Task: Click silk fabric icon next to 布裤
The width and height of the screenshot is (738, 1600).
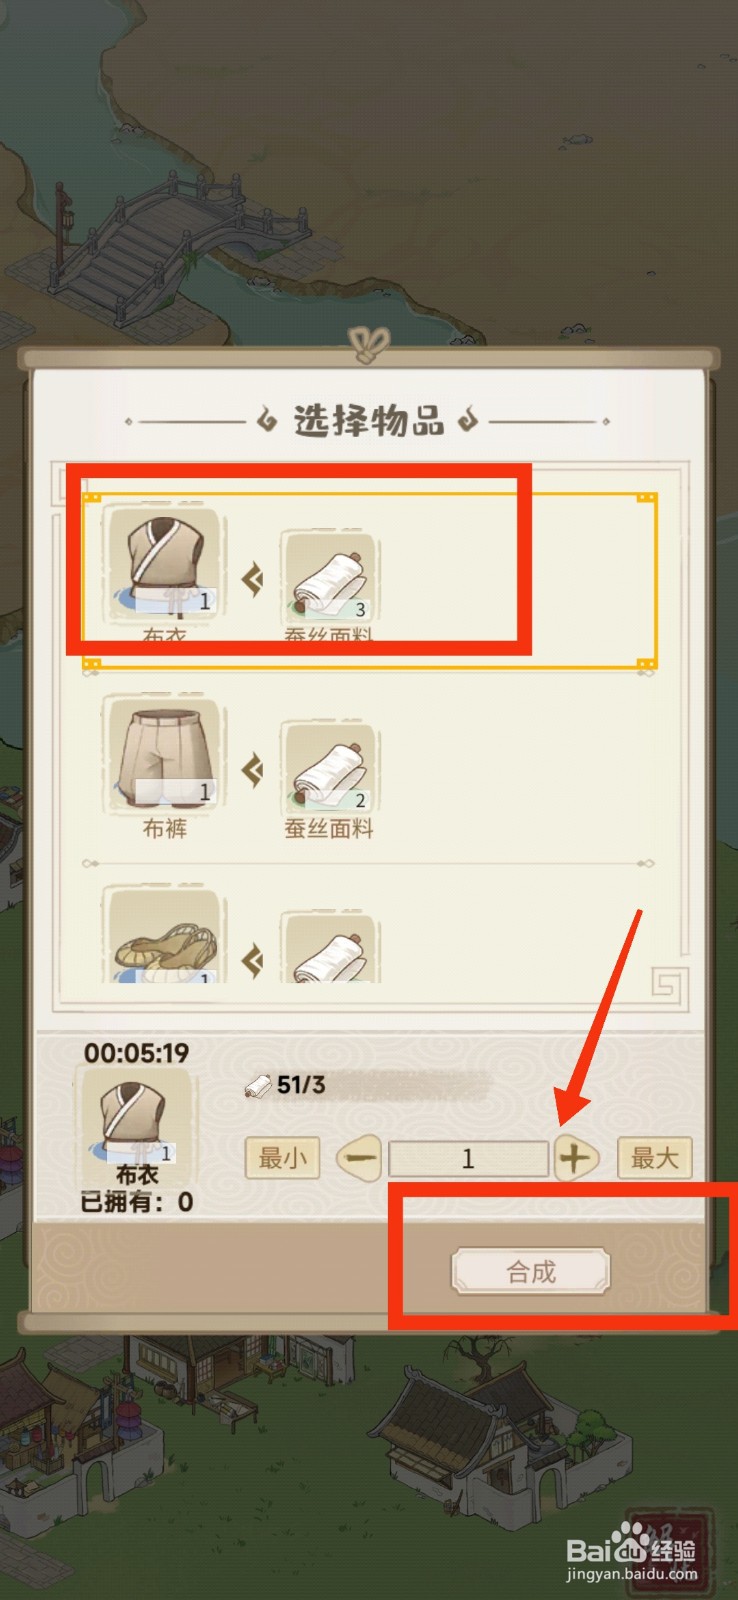Action: click(x=329, y=767)
